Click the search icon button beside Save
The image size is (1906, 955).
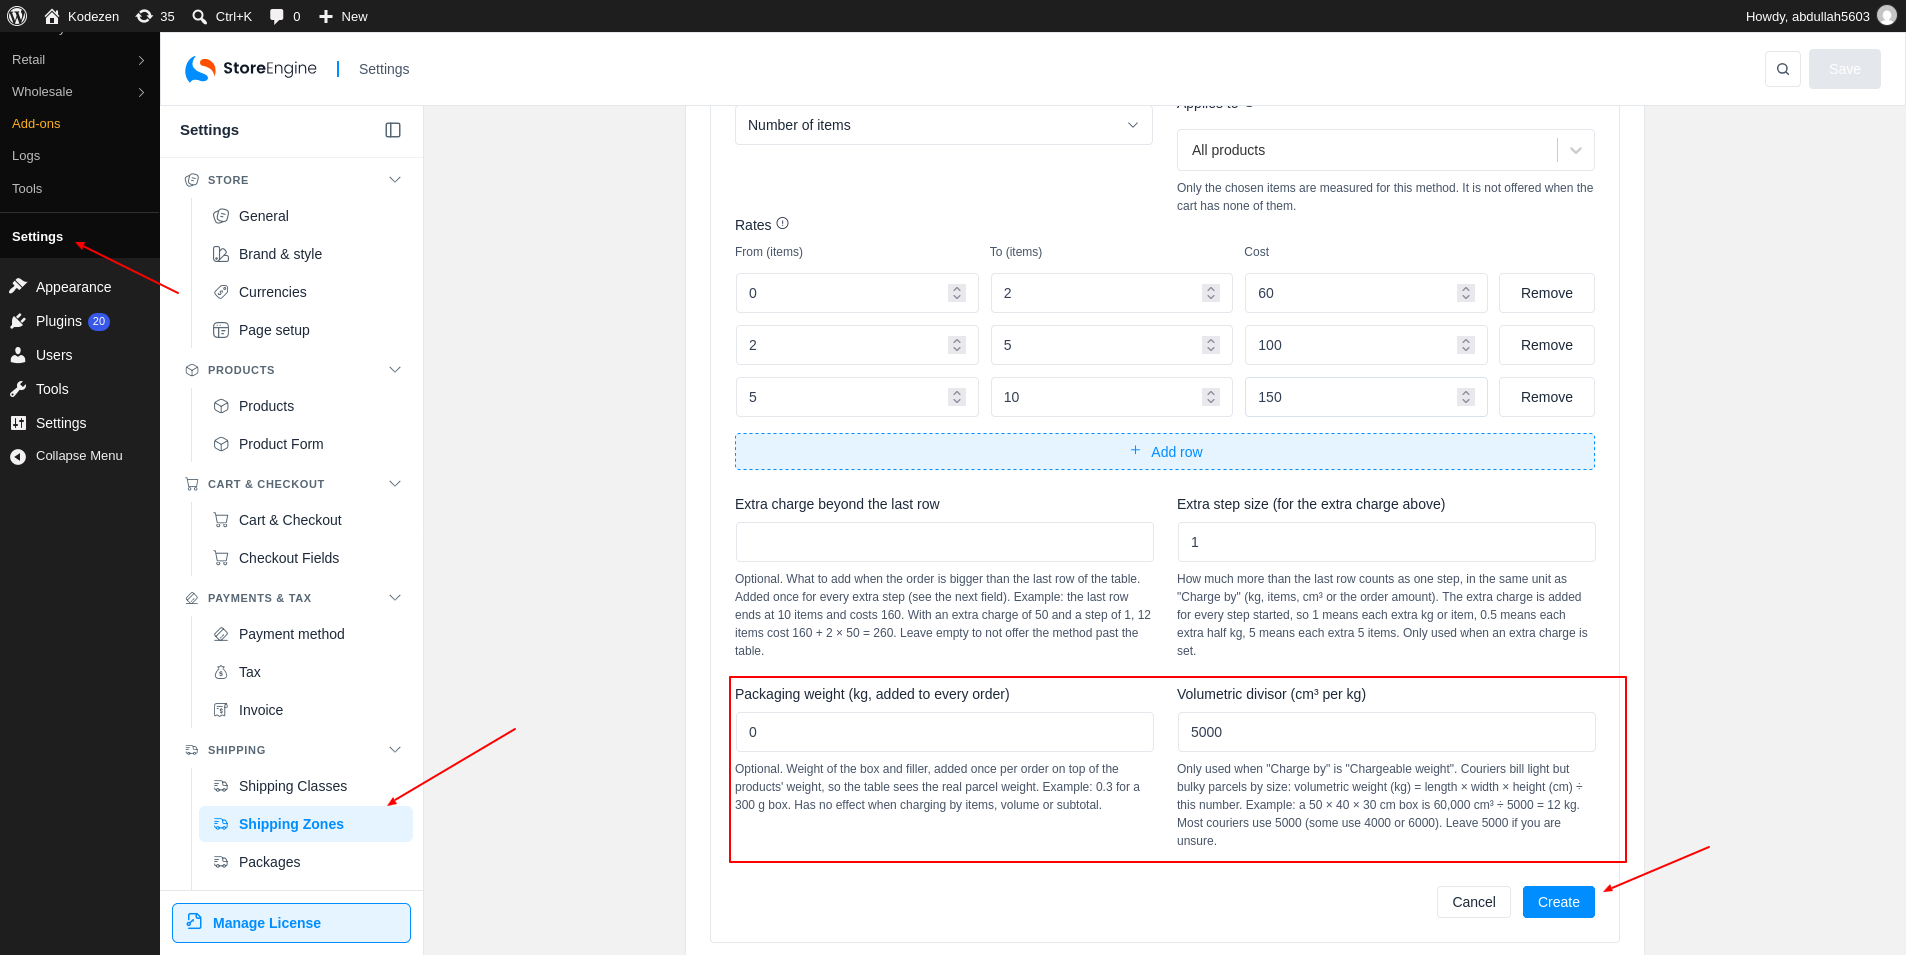(1782, 69)
